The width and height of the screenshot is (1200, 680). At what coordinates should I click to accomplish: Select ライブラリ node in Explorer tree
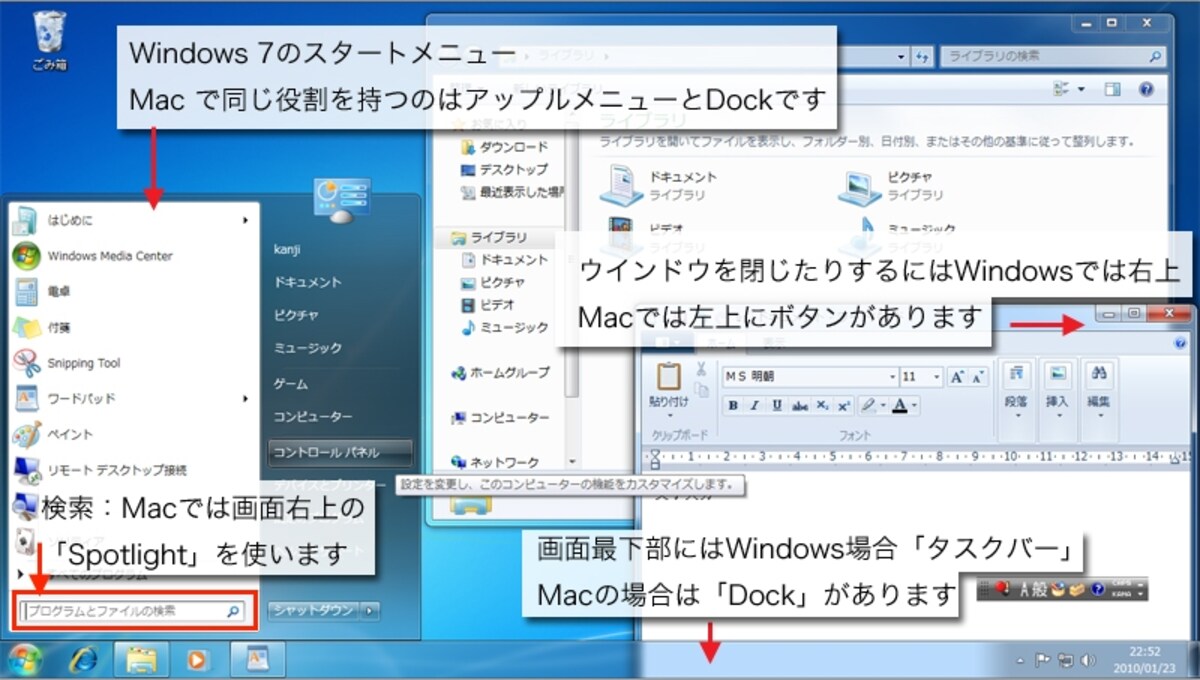tap(489, 238)
